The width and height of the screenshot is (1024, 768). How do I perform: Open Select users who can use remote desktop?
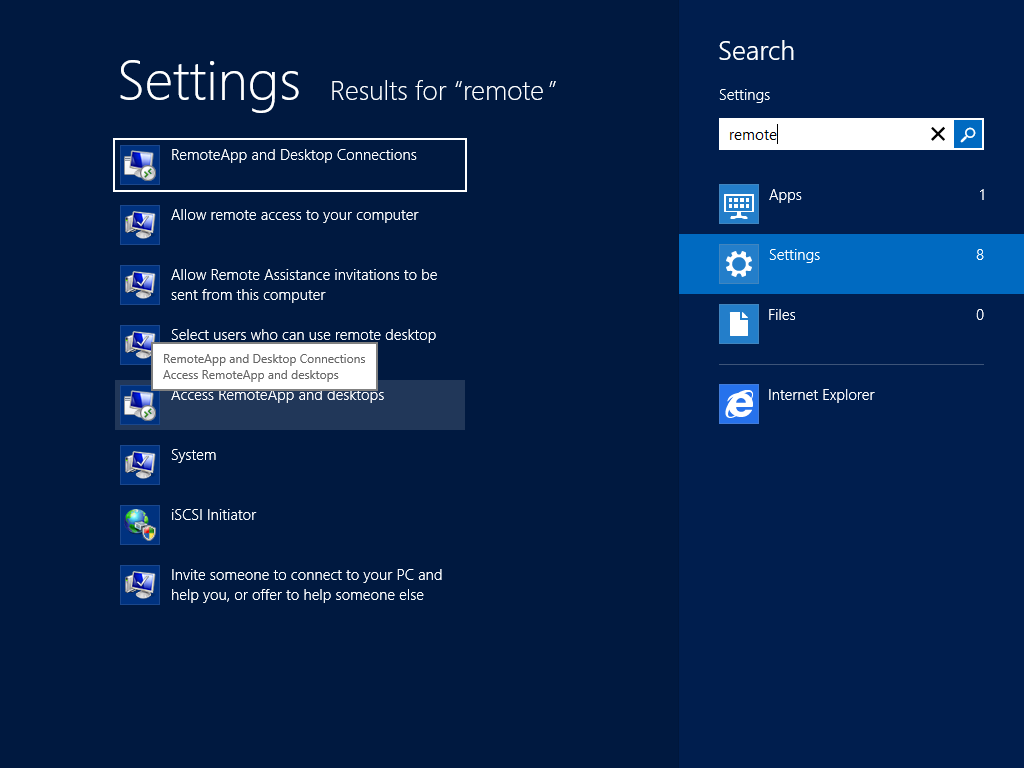[x=303, y=335]
